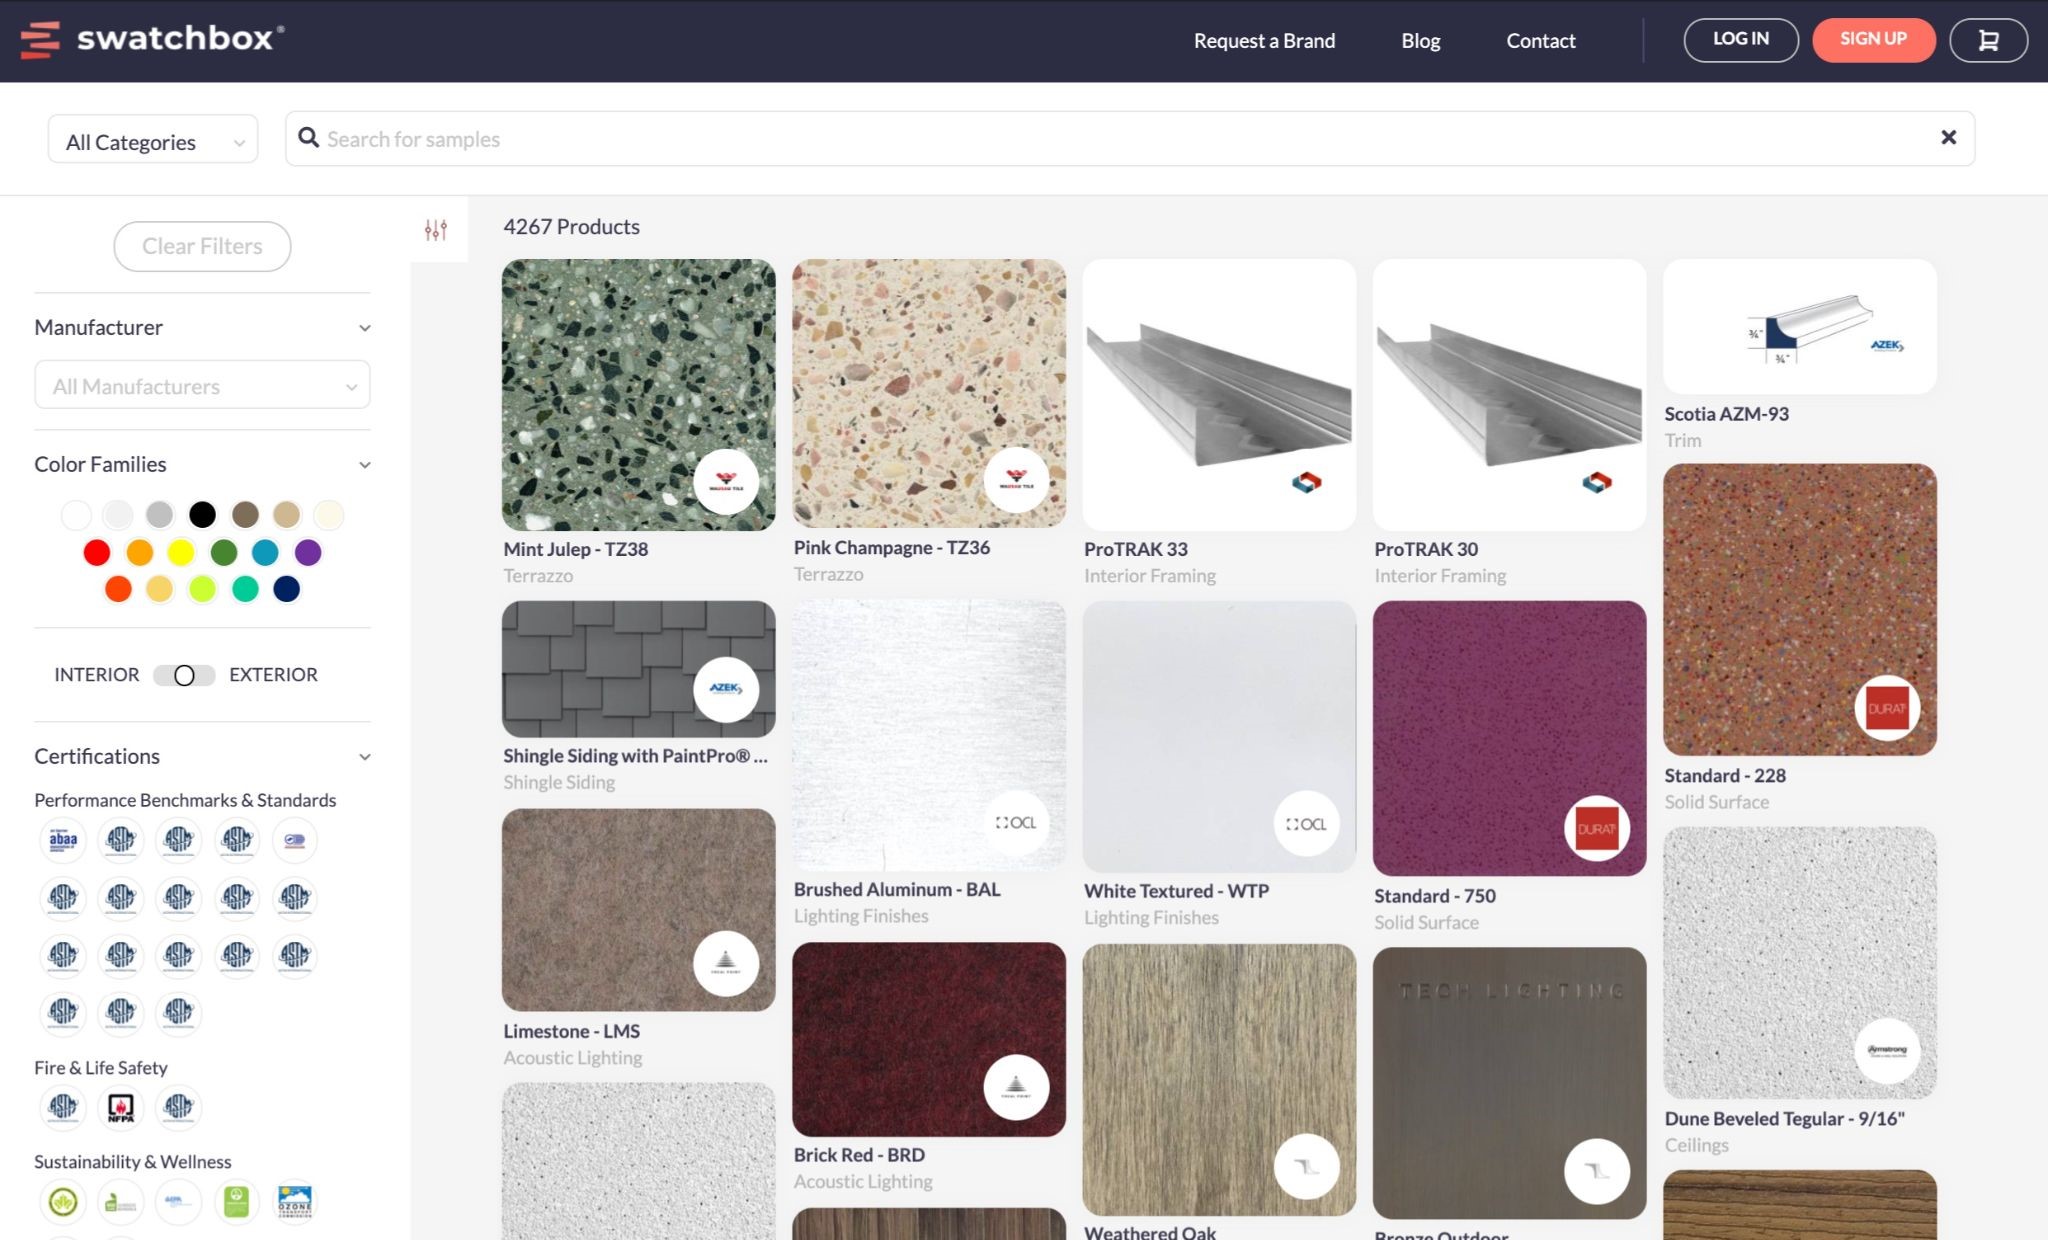The image size is (2048, 1240).
Task: Open the Mint Julep - TZ38 thumbnail
Action: [638, 395]
